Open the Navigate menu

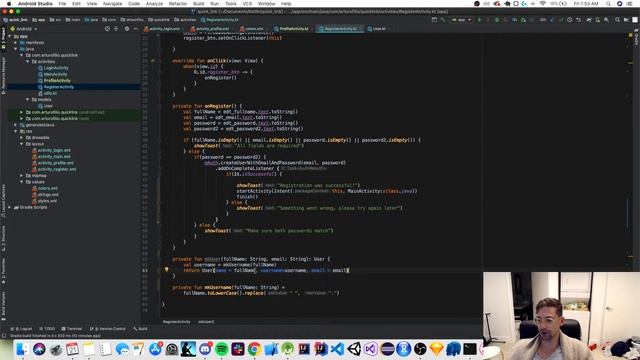[112, 3]
